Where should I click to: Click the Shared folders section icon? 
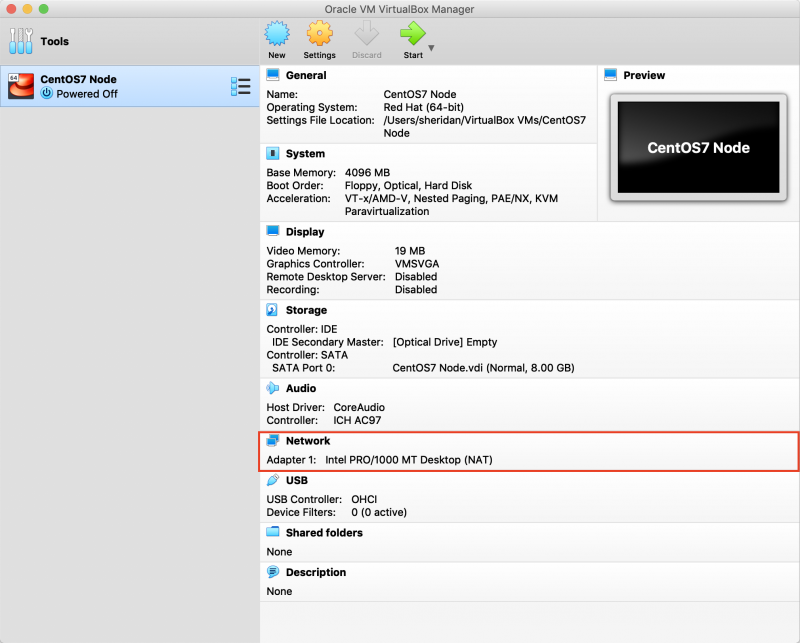(273, 532)
